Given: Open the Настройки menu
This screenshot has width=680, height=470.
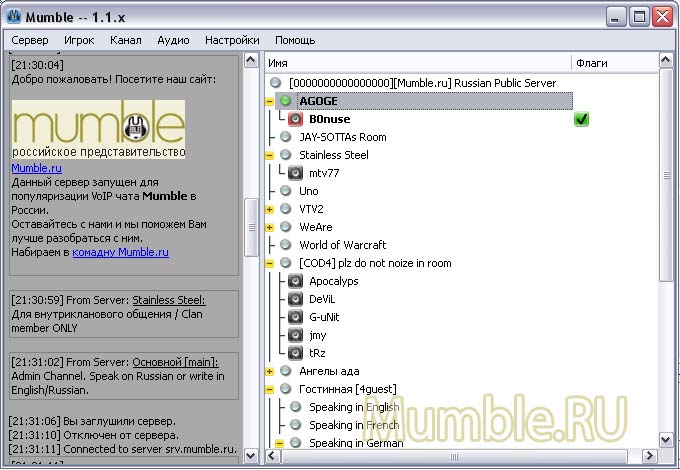Looking at the screenshot, I should [x=232, y=40].
